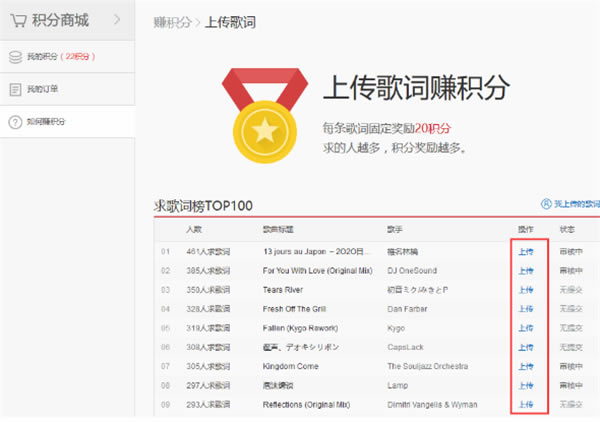Image resolution: width=600 pixels, height=422 pixels.
Task: Click the 293人求歌词 count
Action: click(208, 405)
